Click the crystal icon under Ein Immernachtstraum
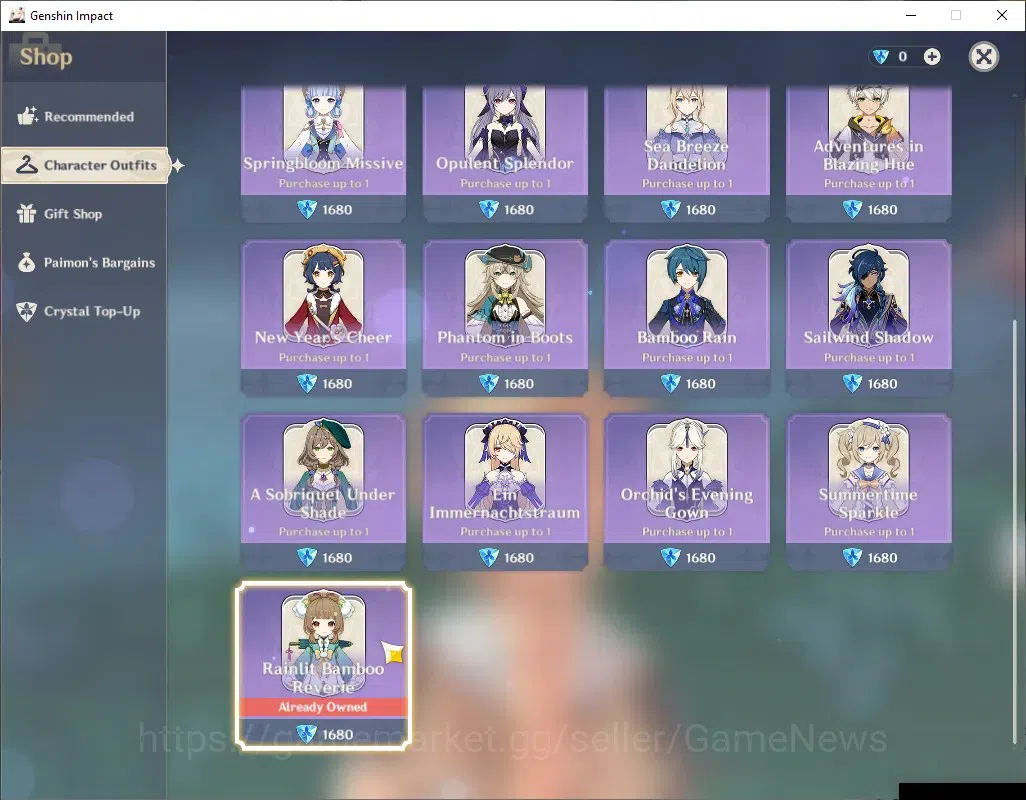 click(489, 557)
